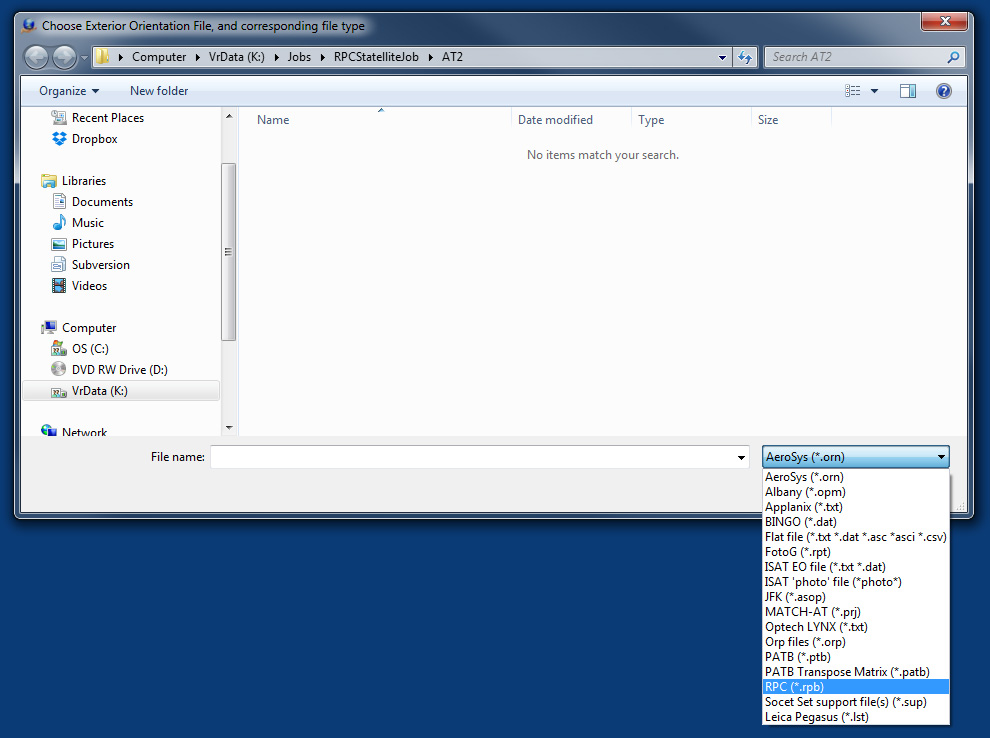Click navigation pane scroll up arrow
Image resolution: width=990 pixels, height=738 pixels.
(229, 116)
